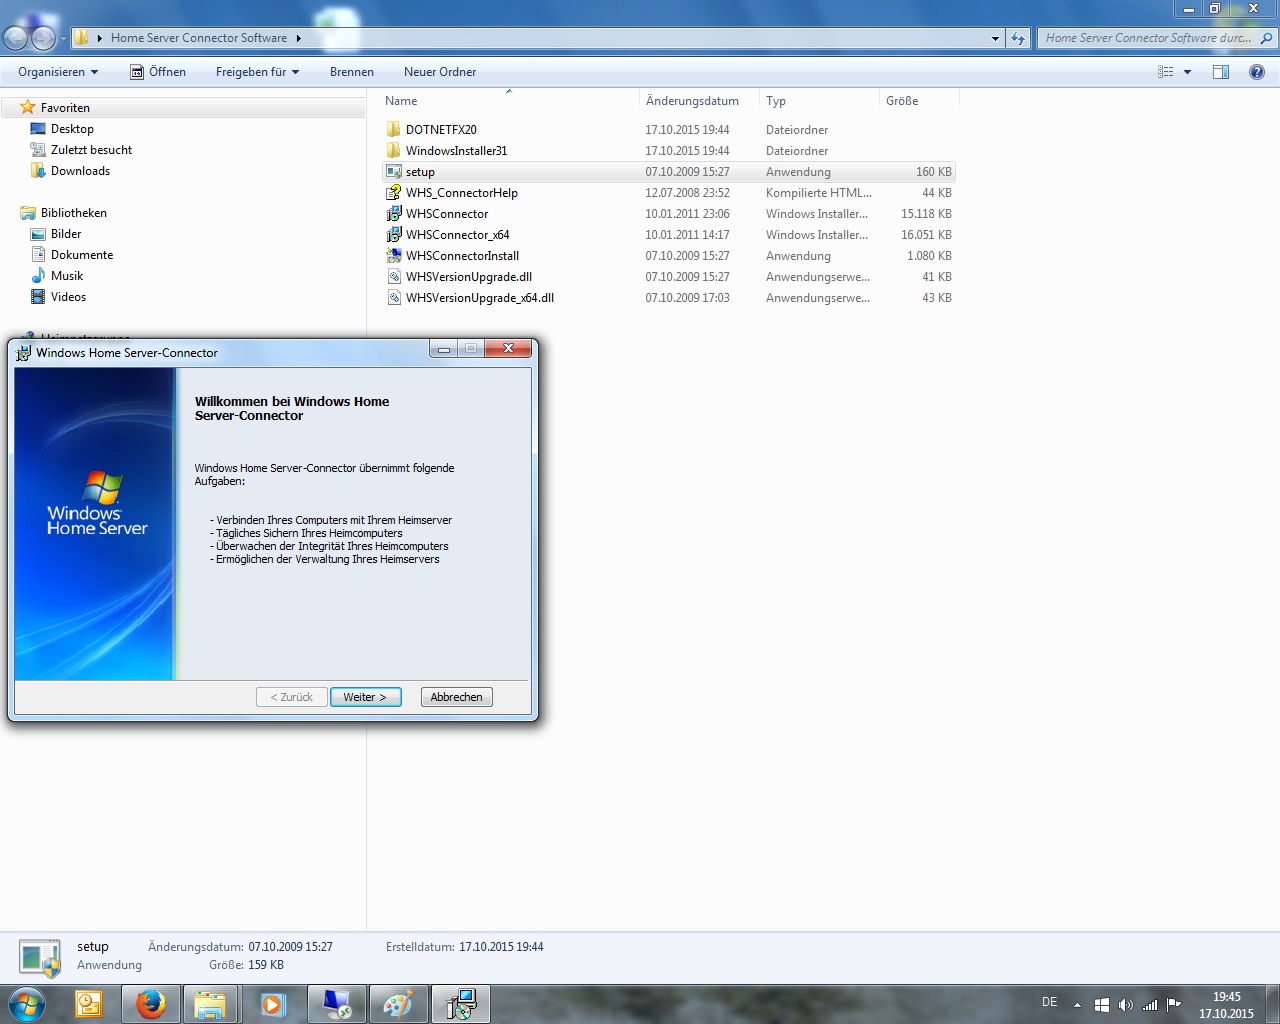Click the volume speaker tray icon
Screen dimensions: 1280x1024
click(1126, 1004)
